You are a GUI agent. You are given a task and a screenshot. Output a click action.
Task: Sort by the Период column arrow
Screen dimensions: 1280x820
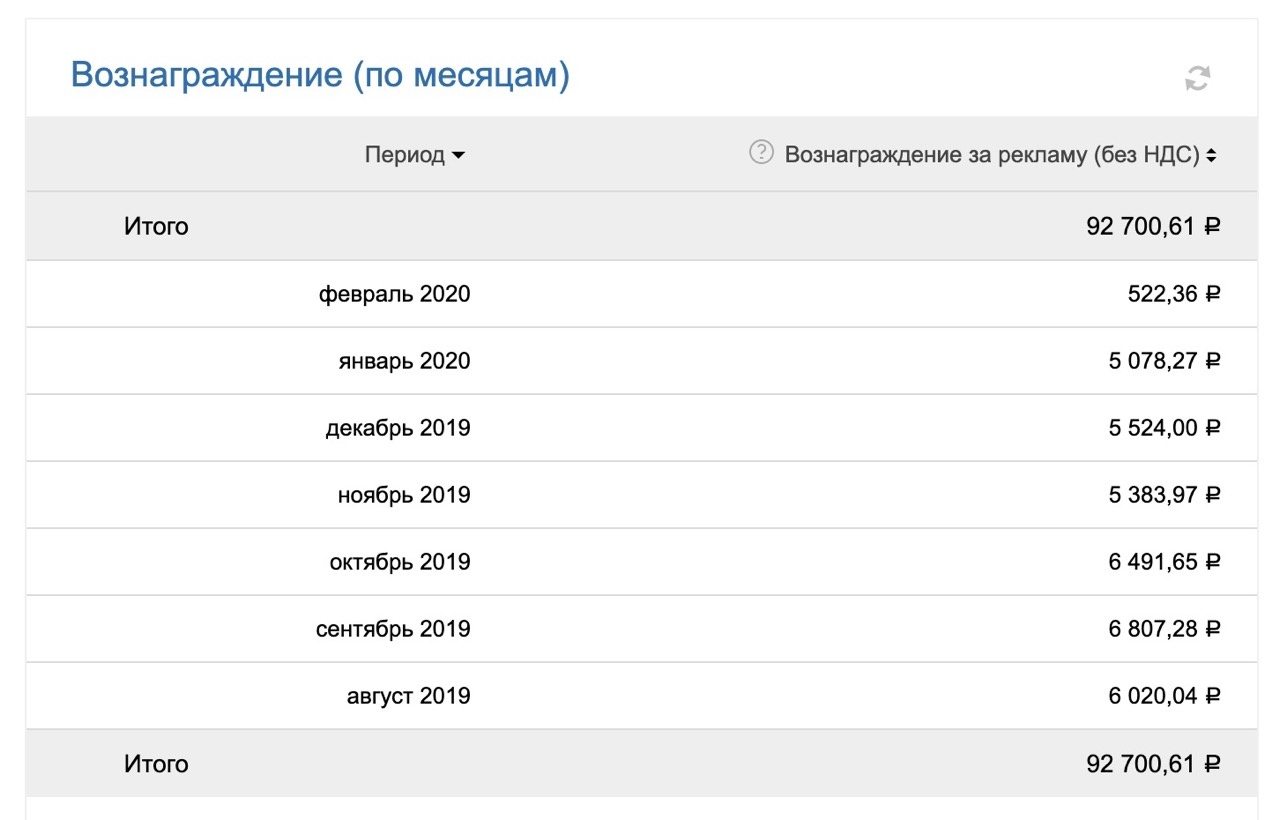[x=459, y=156]
